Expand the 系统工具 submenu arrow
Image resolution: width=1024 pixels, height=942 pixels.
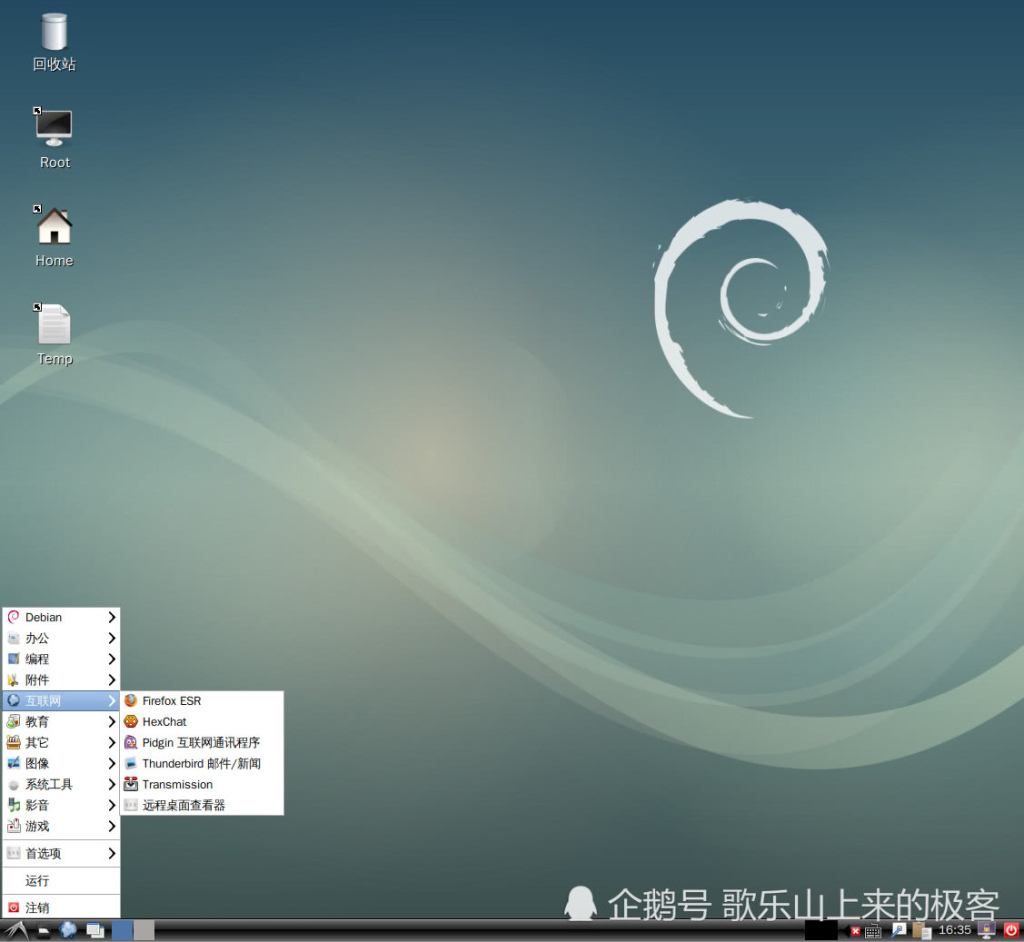(x=112, y=785)
